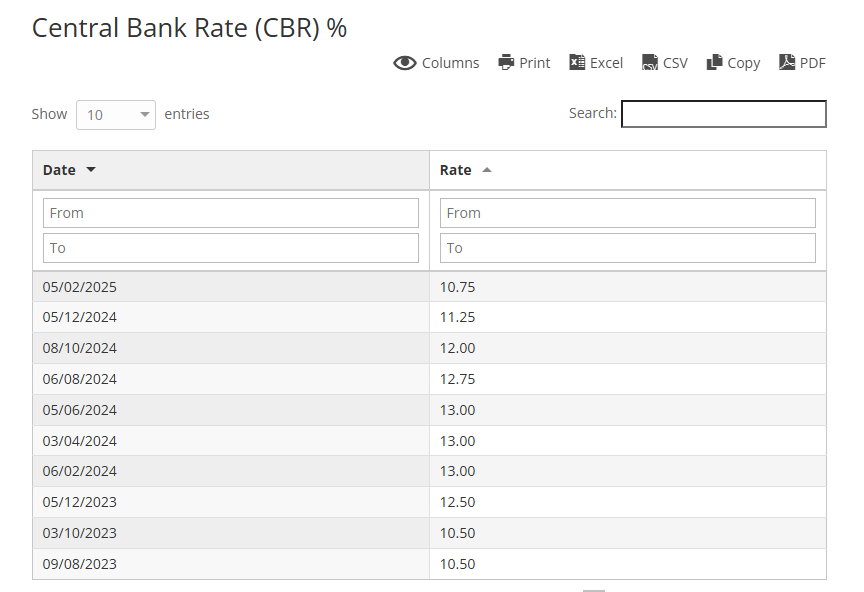
Task: Click the Copy documents icon
Action: click(714, 62)
